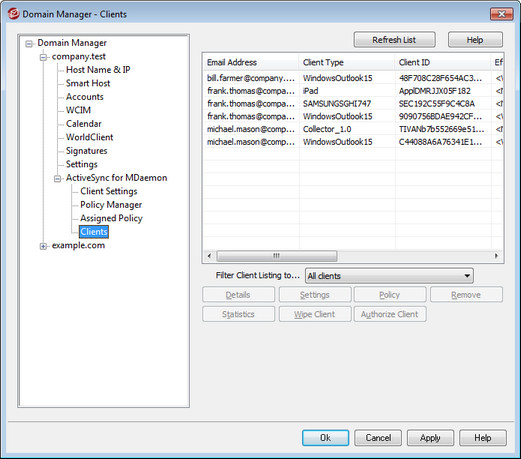Collapse the ActiveSync for MDaemon node
Image resolution: width=521 pixels, height=459 pixels.
[58, 178]
